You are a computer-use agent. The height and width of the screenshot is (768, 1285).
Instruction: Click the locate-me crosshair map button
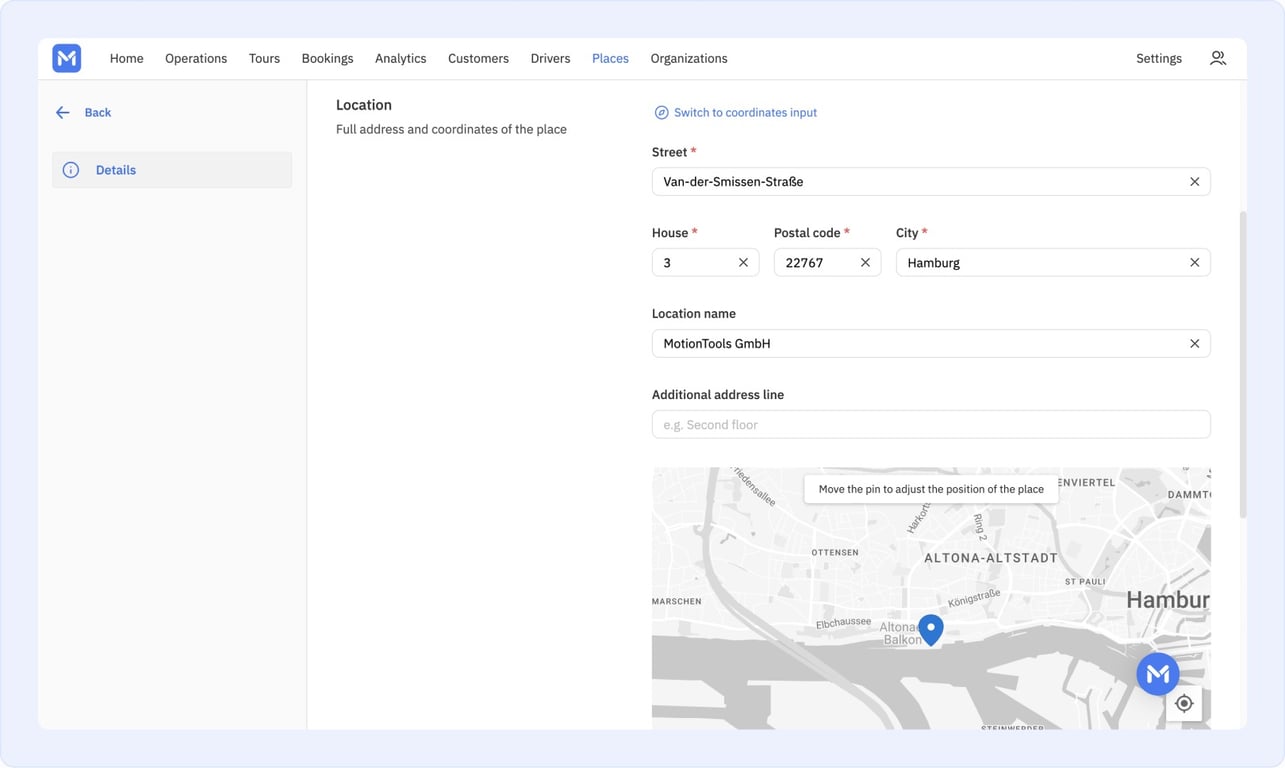click(x=1184, y=704)
